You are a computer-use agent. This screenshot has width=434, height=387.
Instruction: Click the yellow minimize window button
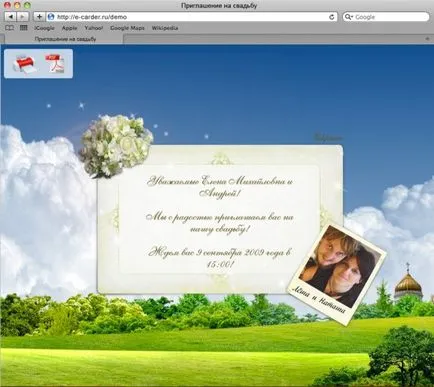pyautogui.click(x=17, y=5)
